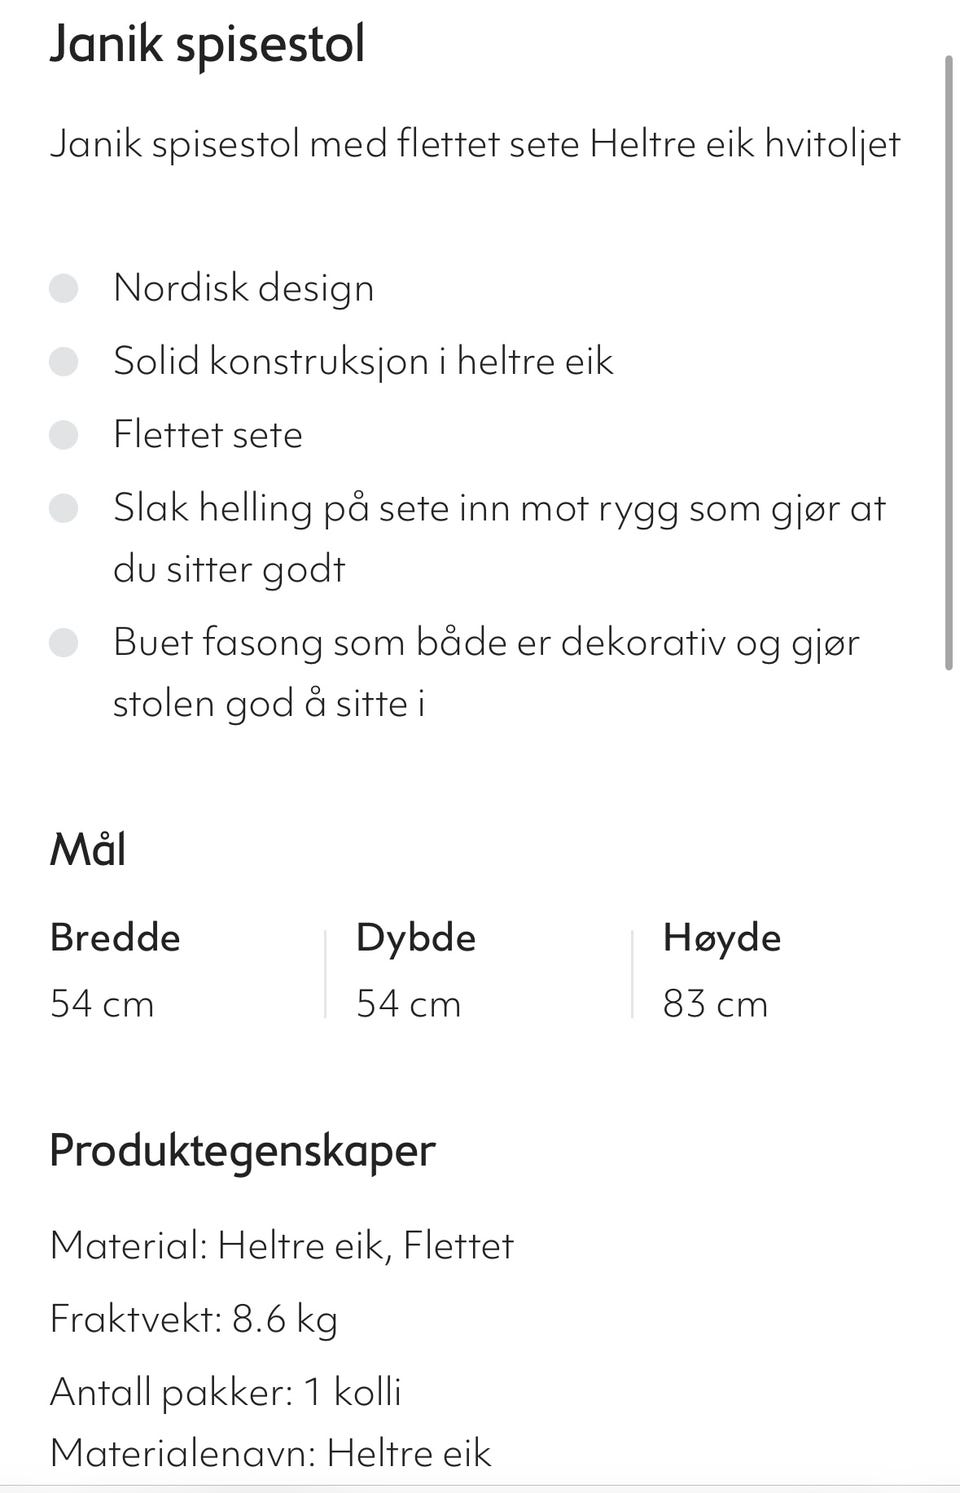Click the vertical scrollbar thumb

point(949,360)
